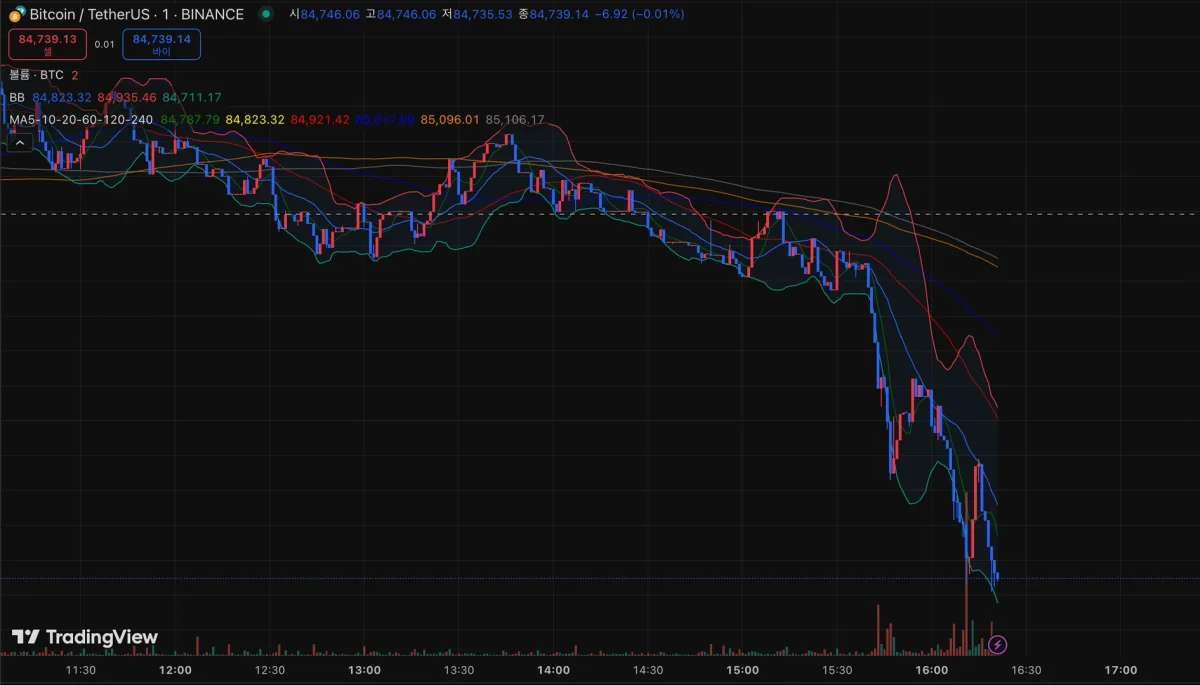The height and width of the screenshot is (685, 1200).
Task: Click the 12:00 time axis label
Action: point(175,670)
